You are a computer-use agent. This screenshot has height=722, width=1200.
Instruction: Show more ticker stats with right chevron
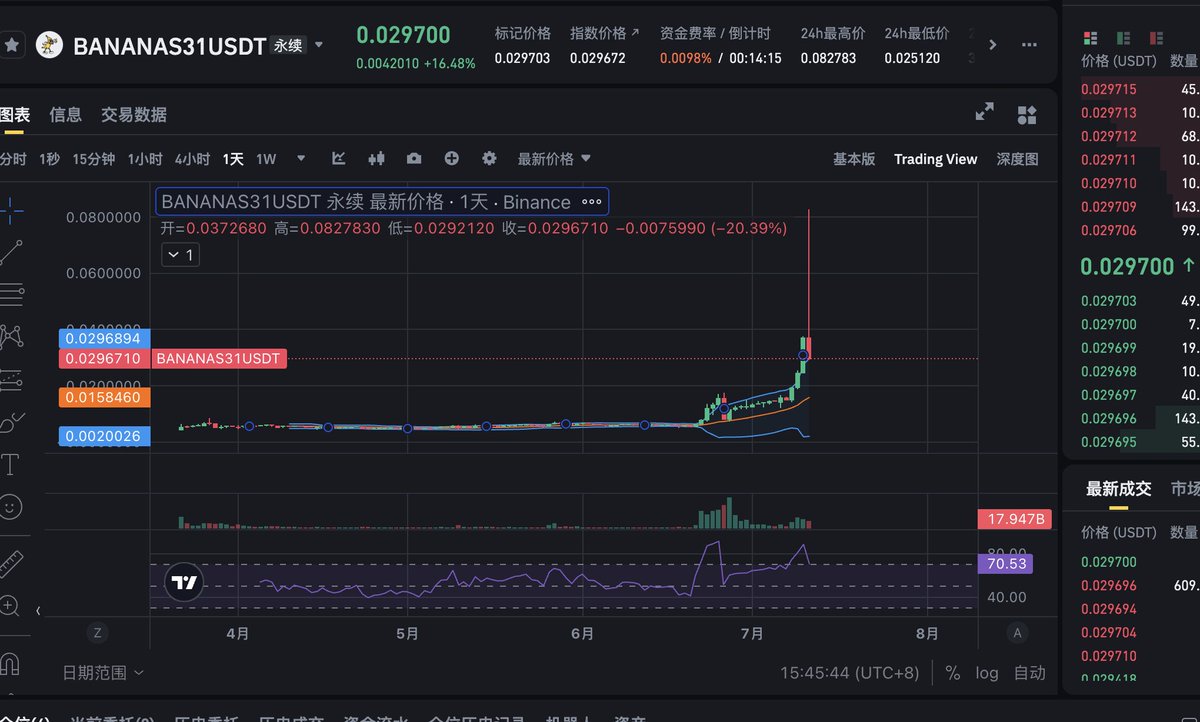click(993, 45)
